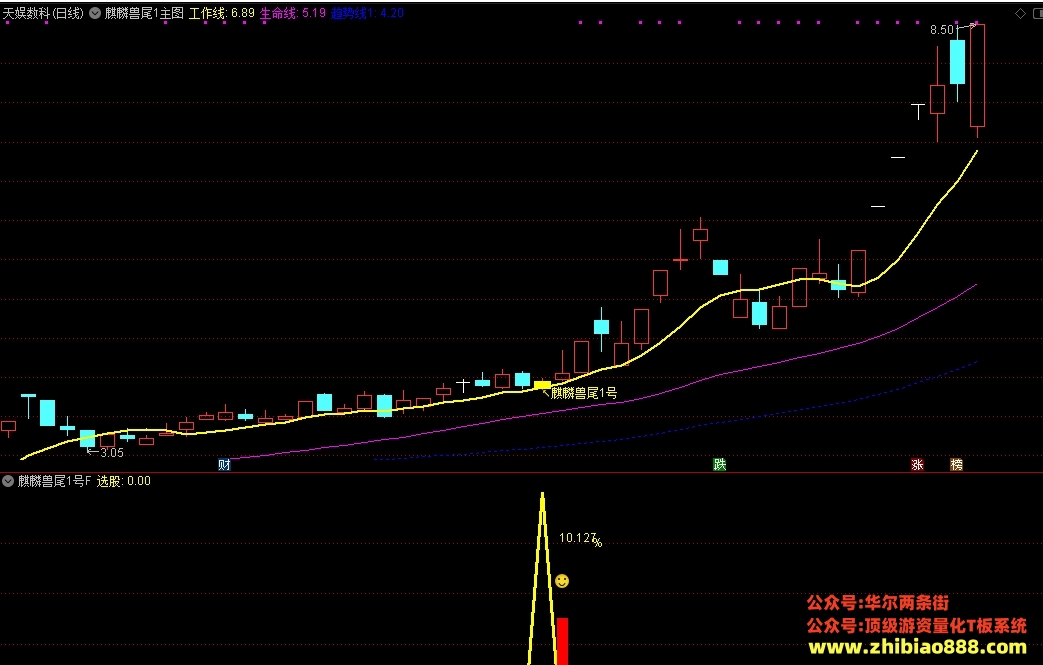Click the 10.12% gain label
The height and width of the screenshot is (665, 1043).
pyautogui.click(x=580, y=539)
